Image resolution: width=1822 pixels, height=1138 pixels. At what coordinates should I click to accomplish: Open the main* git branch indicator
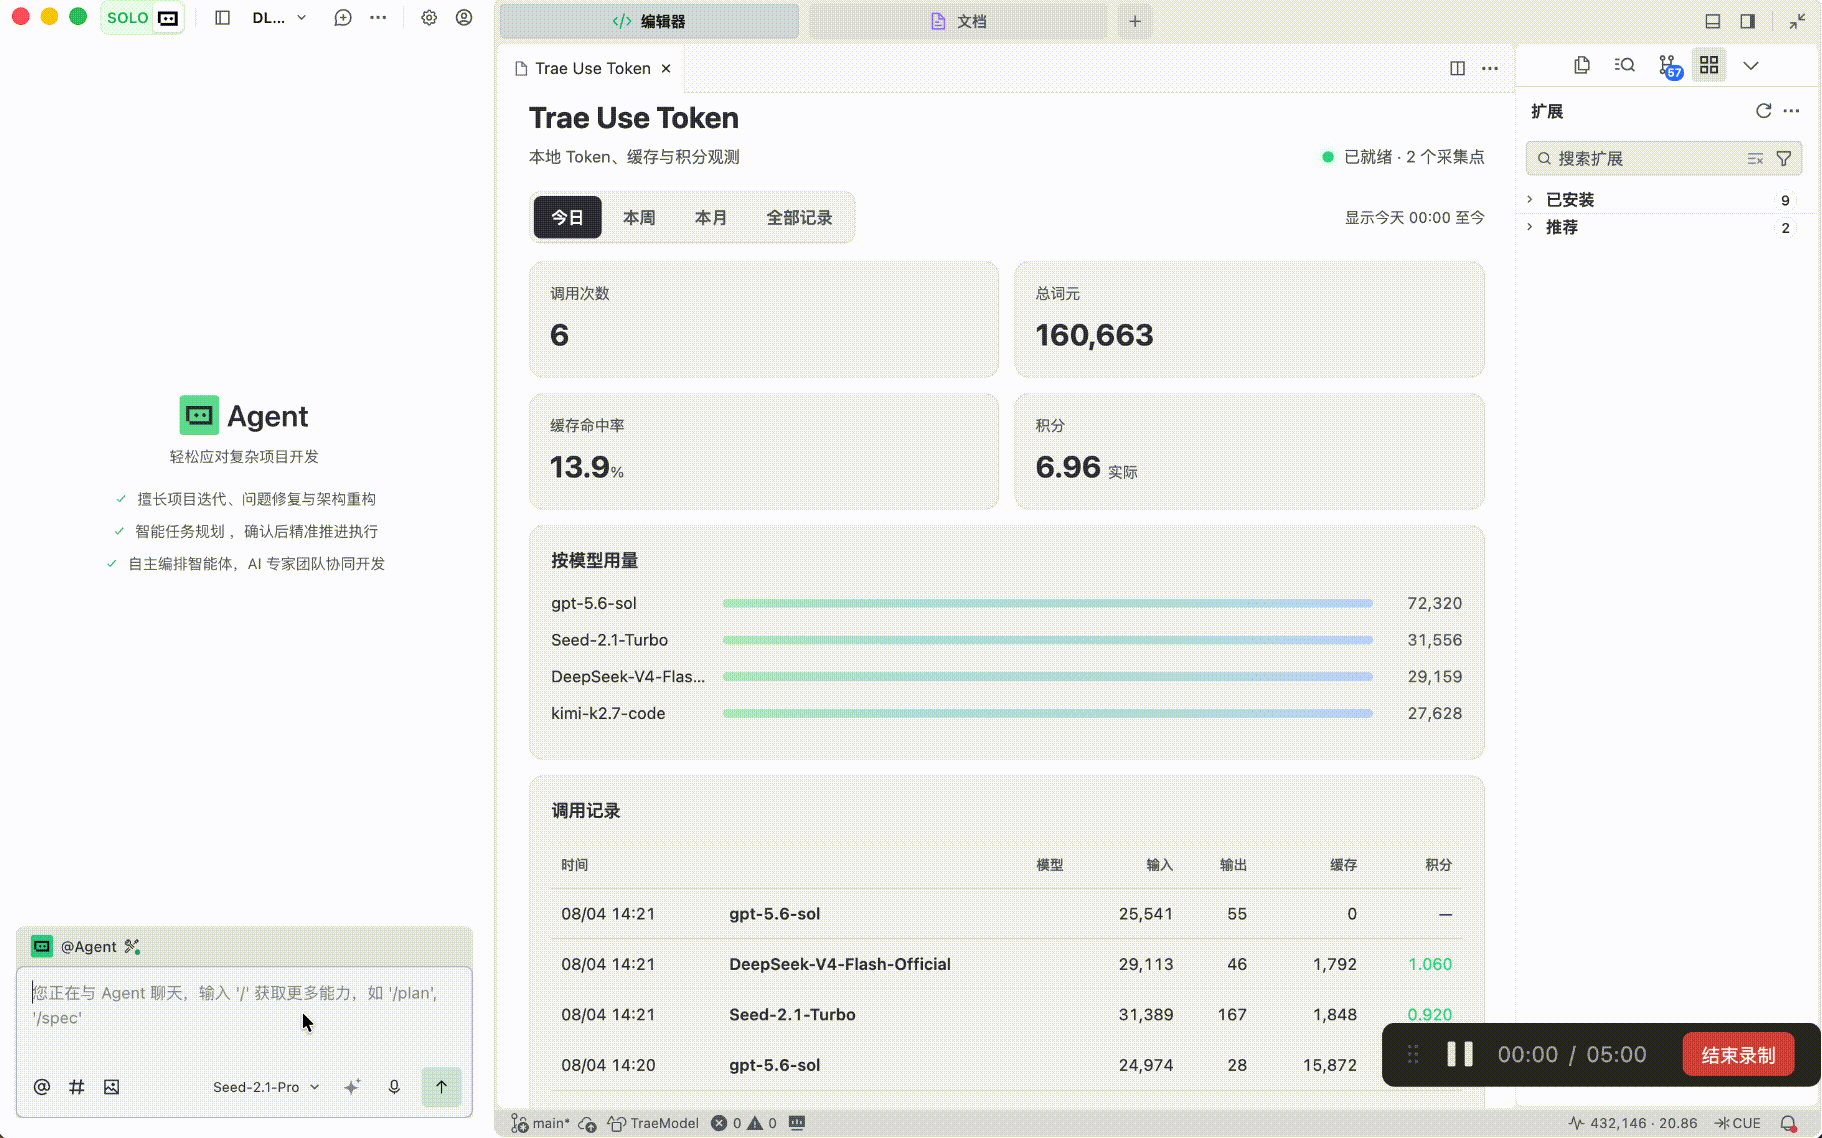tap(540, 1123)
